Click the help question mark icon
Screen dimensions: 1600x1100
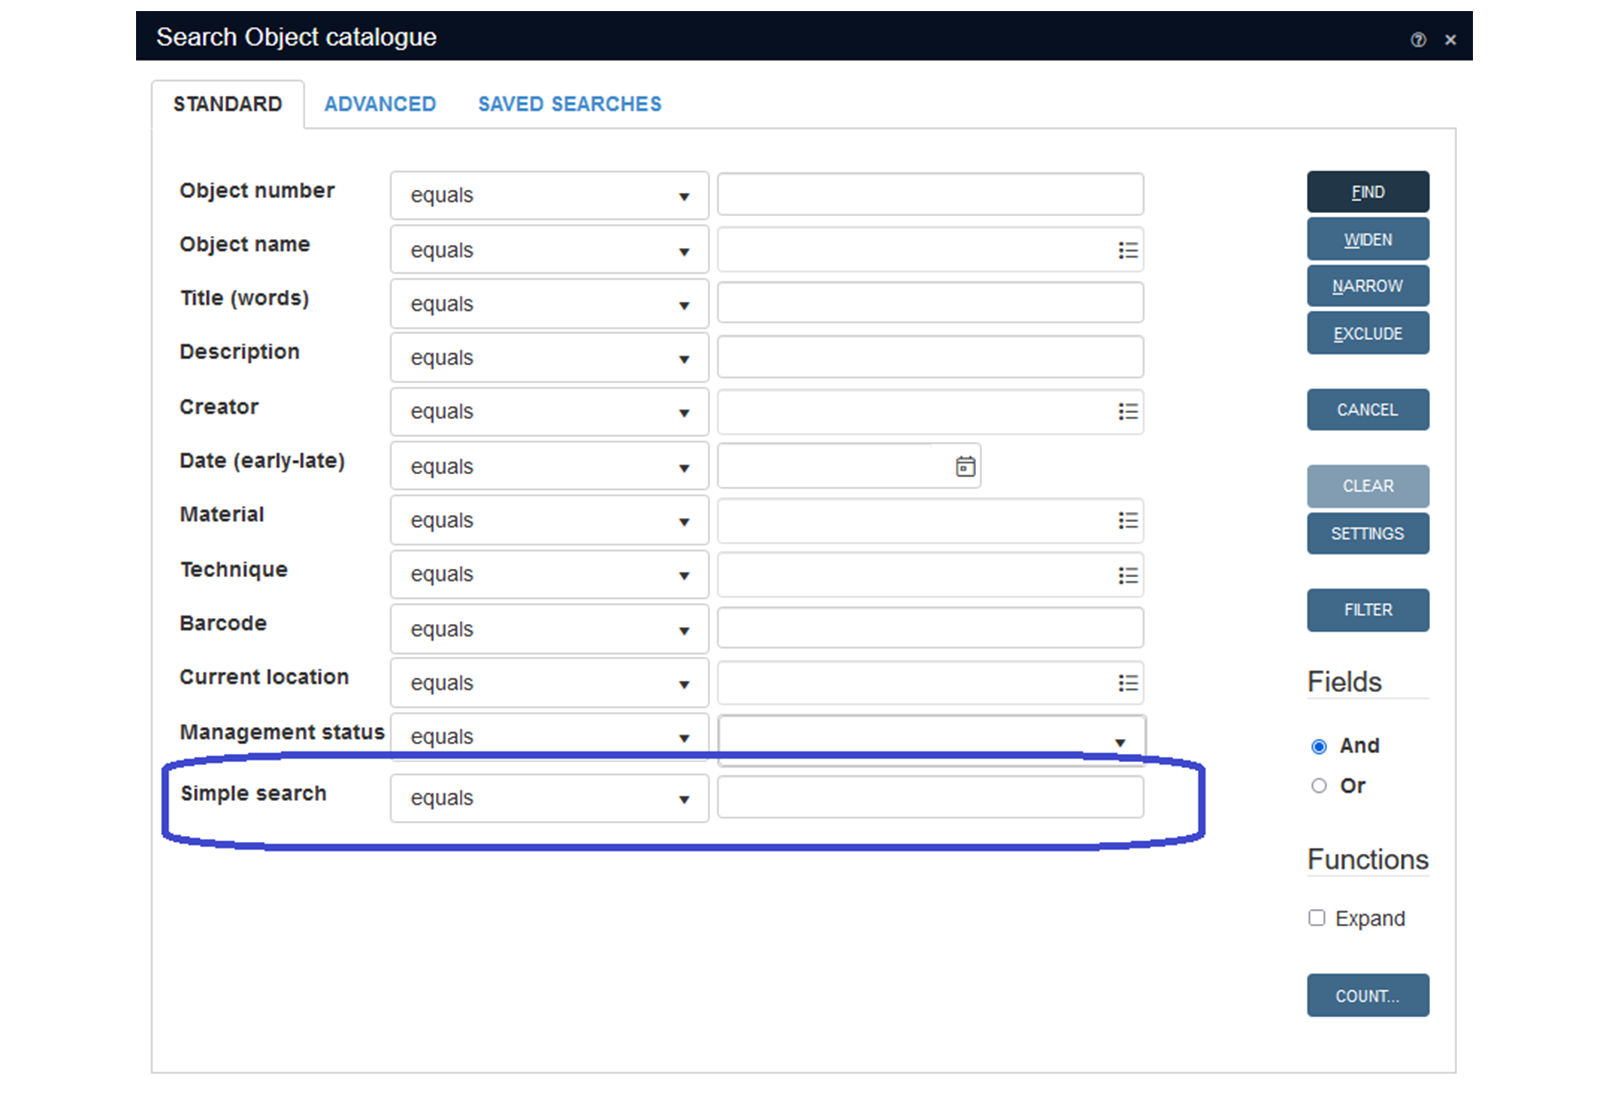click(1418, 40)
